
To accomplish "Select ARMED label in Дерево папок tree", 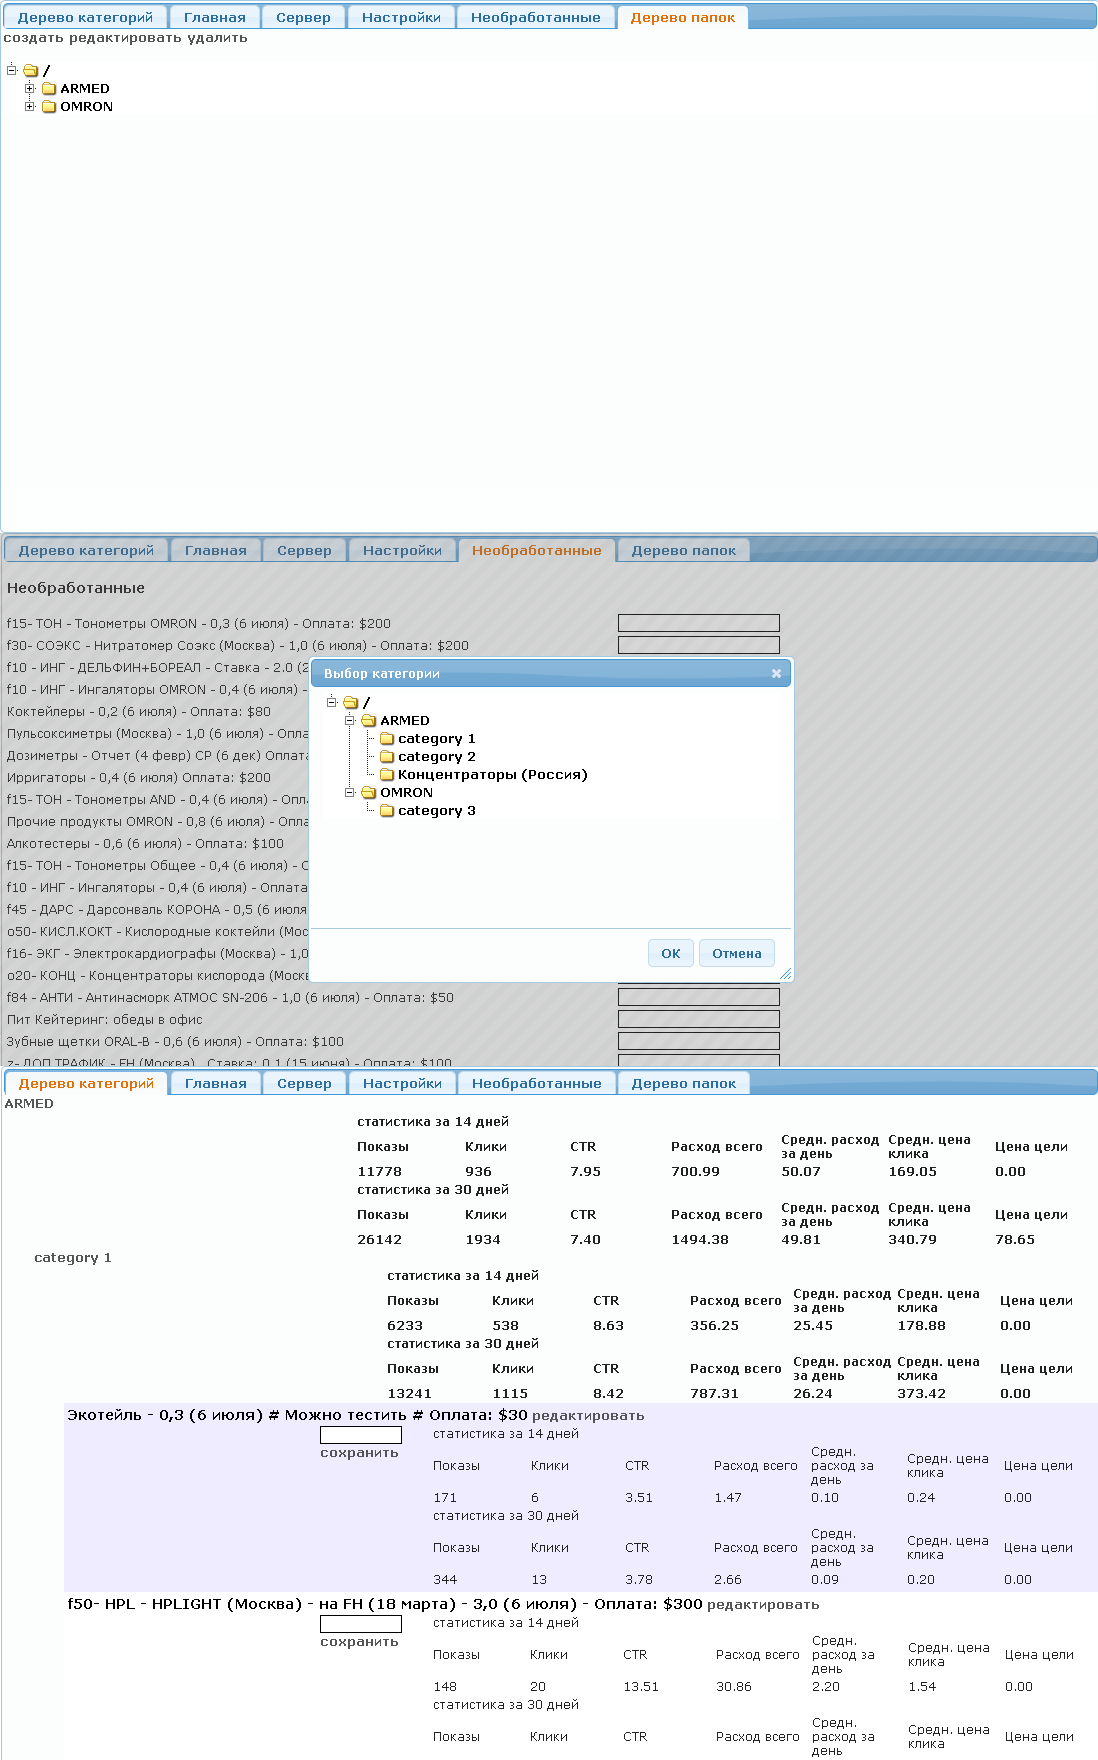I will [x=85, y=89].
